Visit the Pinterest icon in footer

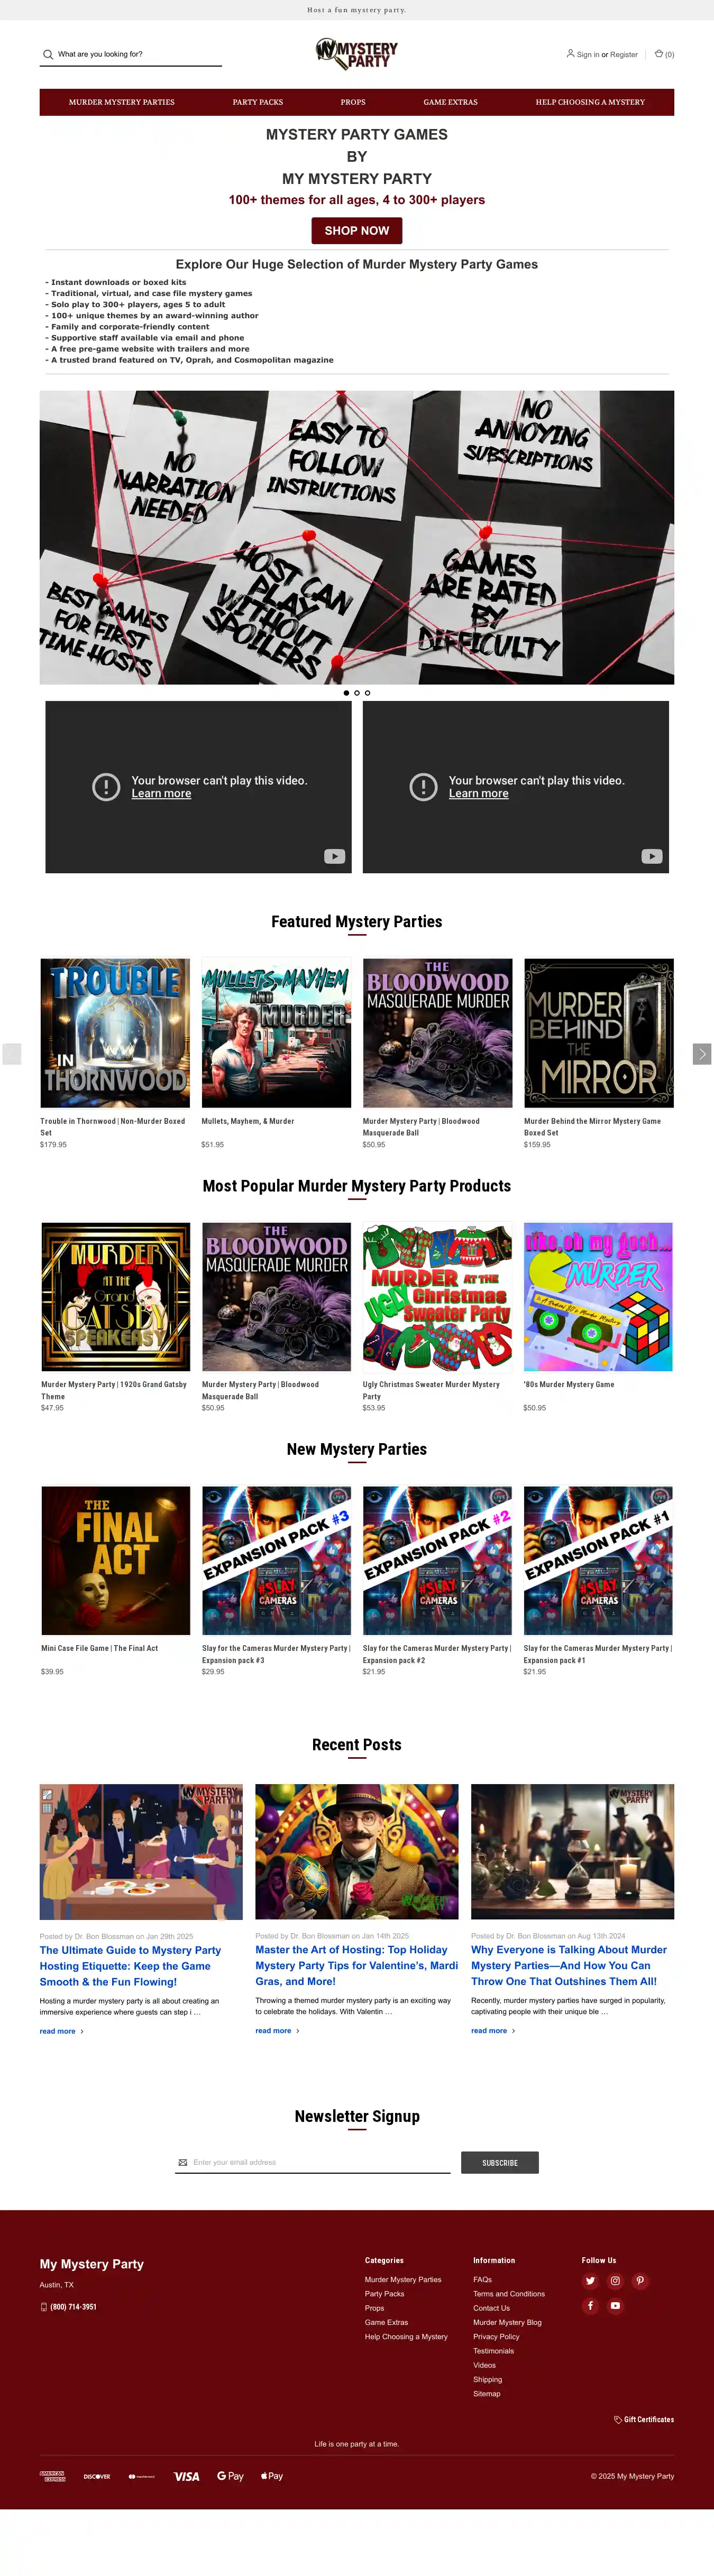(640, 2281)
